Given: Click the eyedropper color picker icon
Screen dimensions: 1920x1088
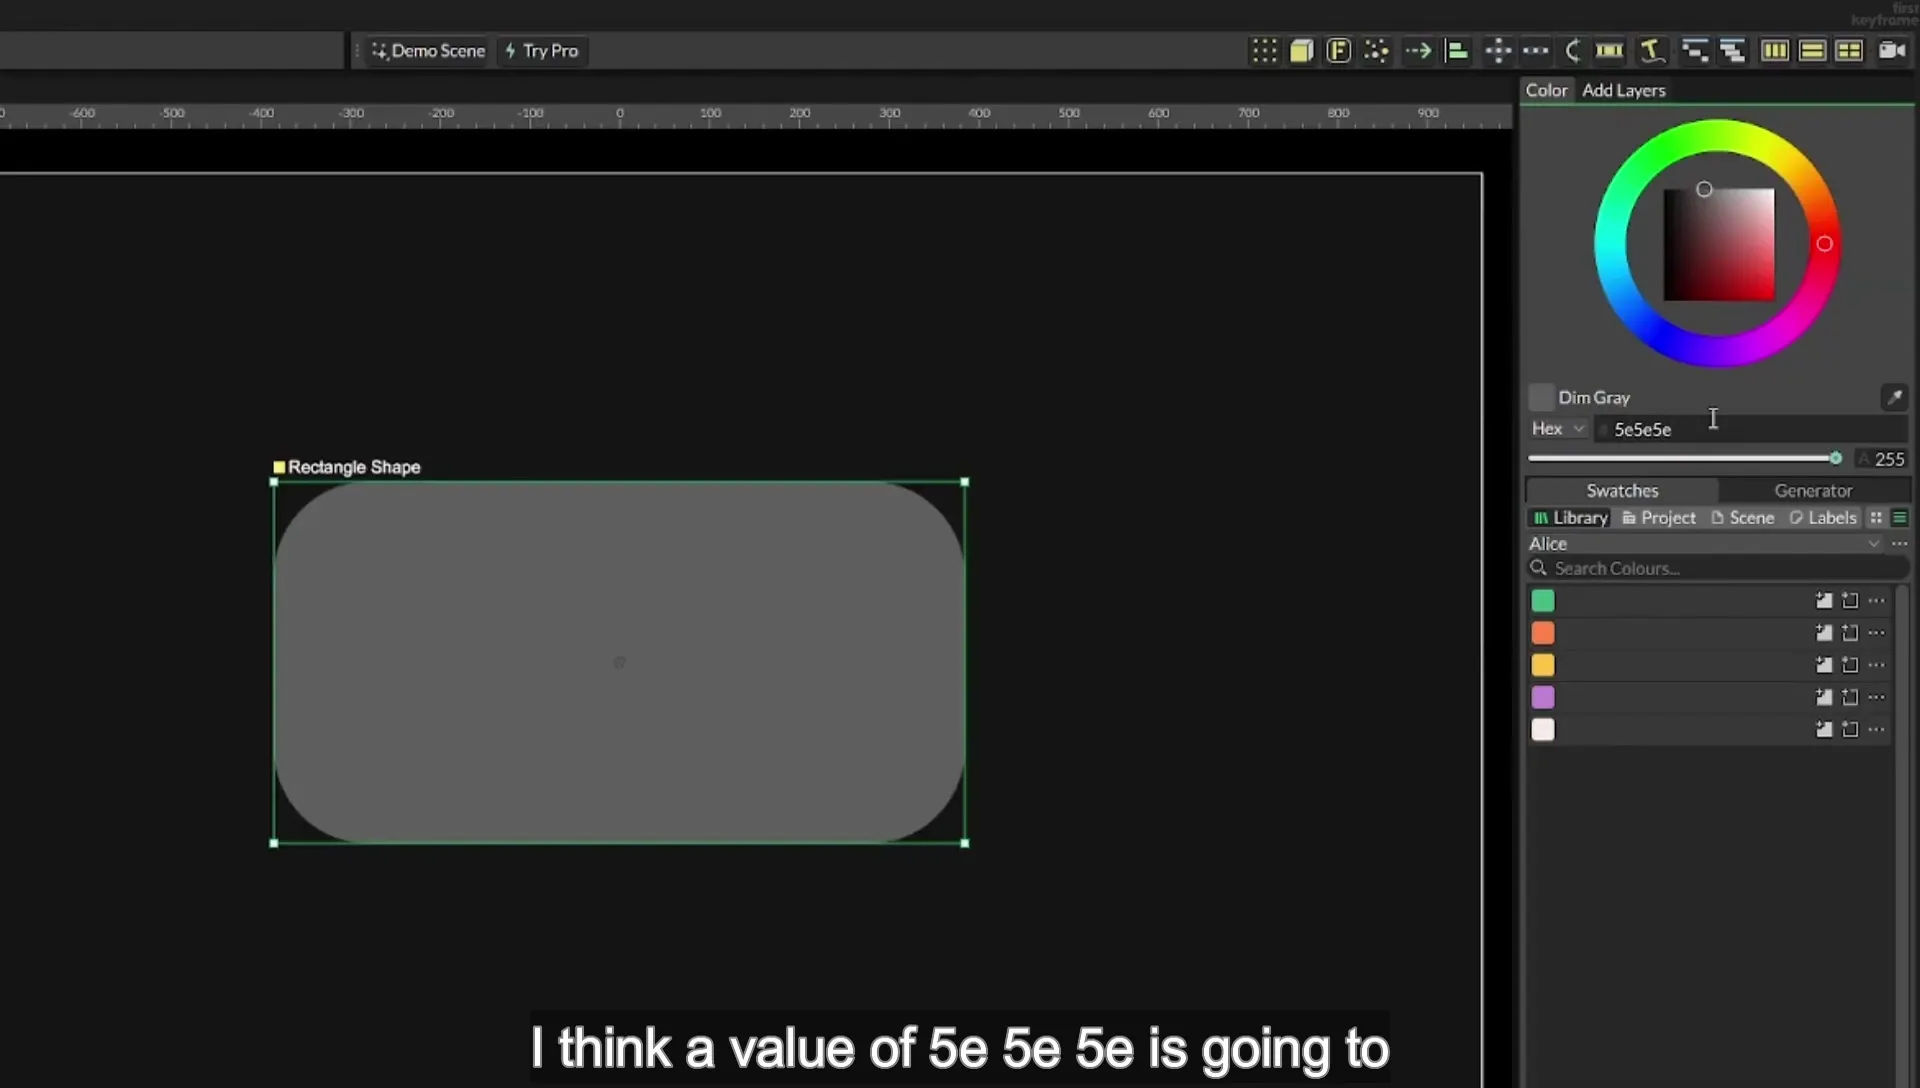Looking at the screenshot, I should click(x=1894, y=397).
